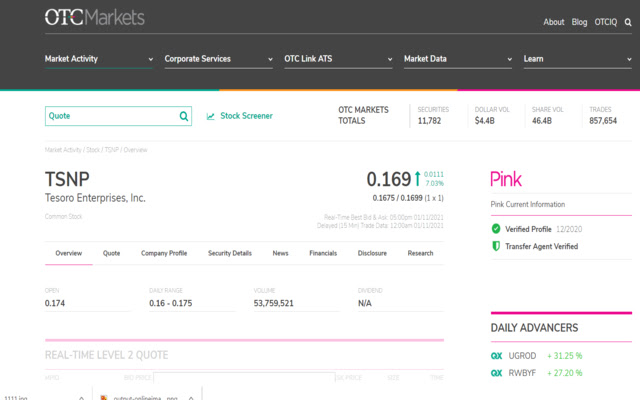Click the search magnifier icon in Quote box

[184, 116]
